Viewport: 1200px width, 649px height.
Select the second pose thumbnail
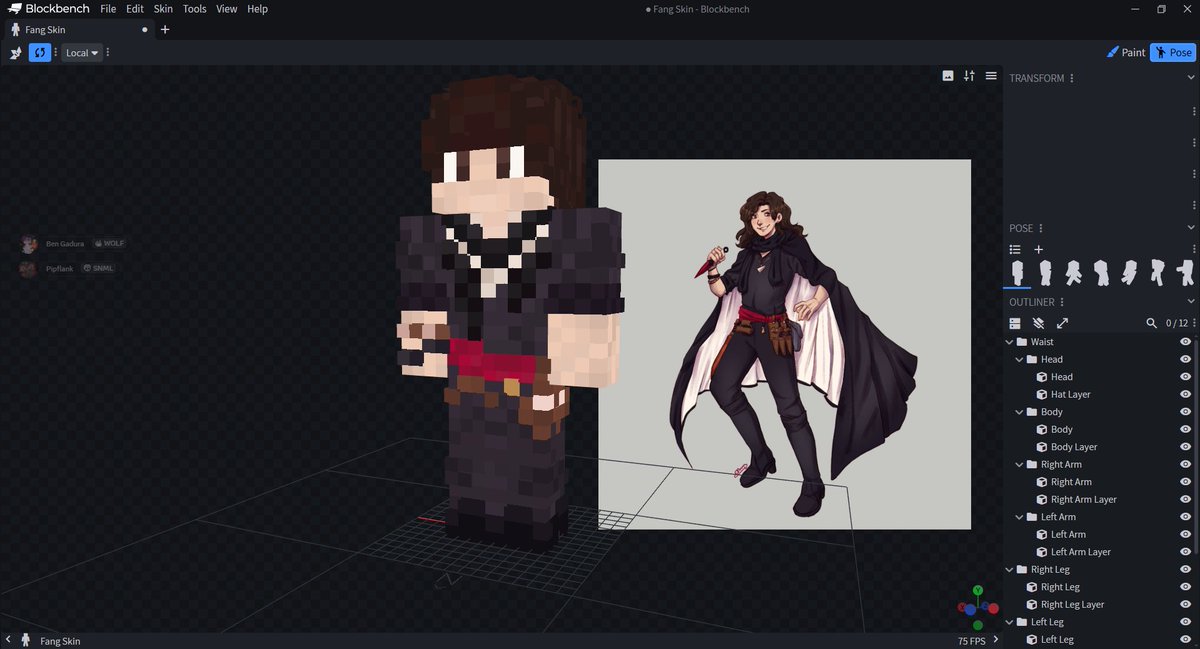[1045, 272]
